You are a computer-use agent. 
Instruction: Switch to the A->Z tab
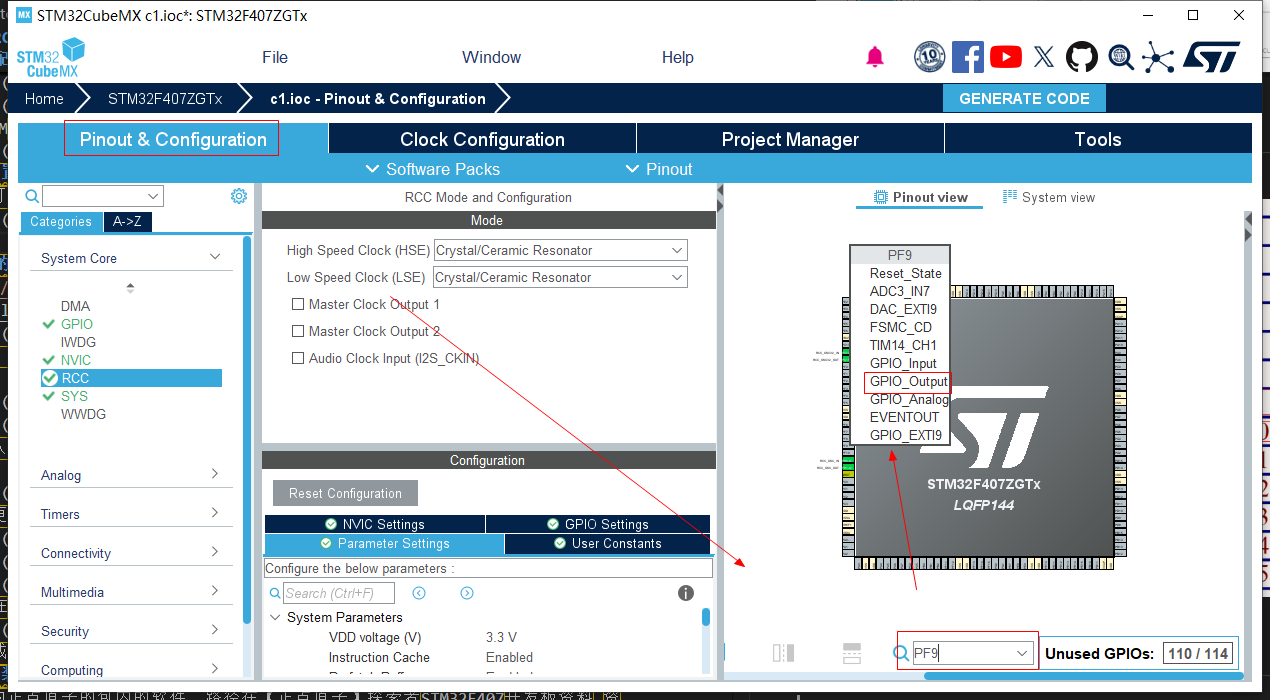(128, 222)
